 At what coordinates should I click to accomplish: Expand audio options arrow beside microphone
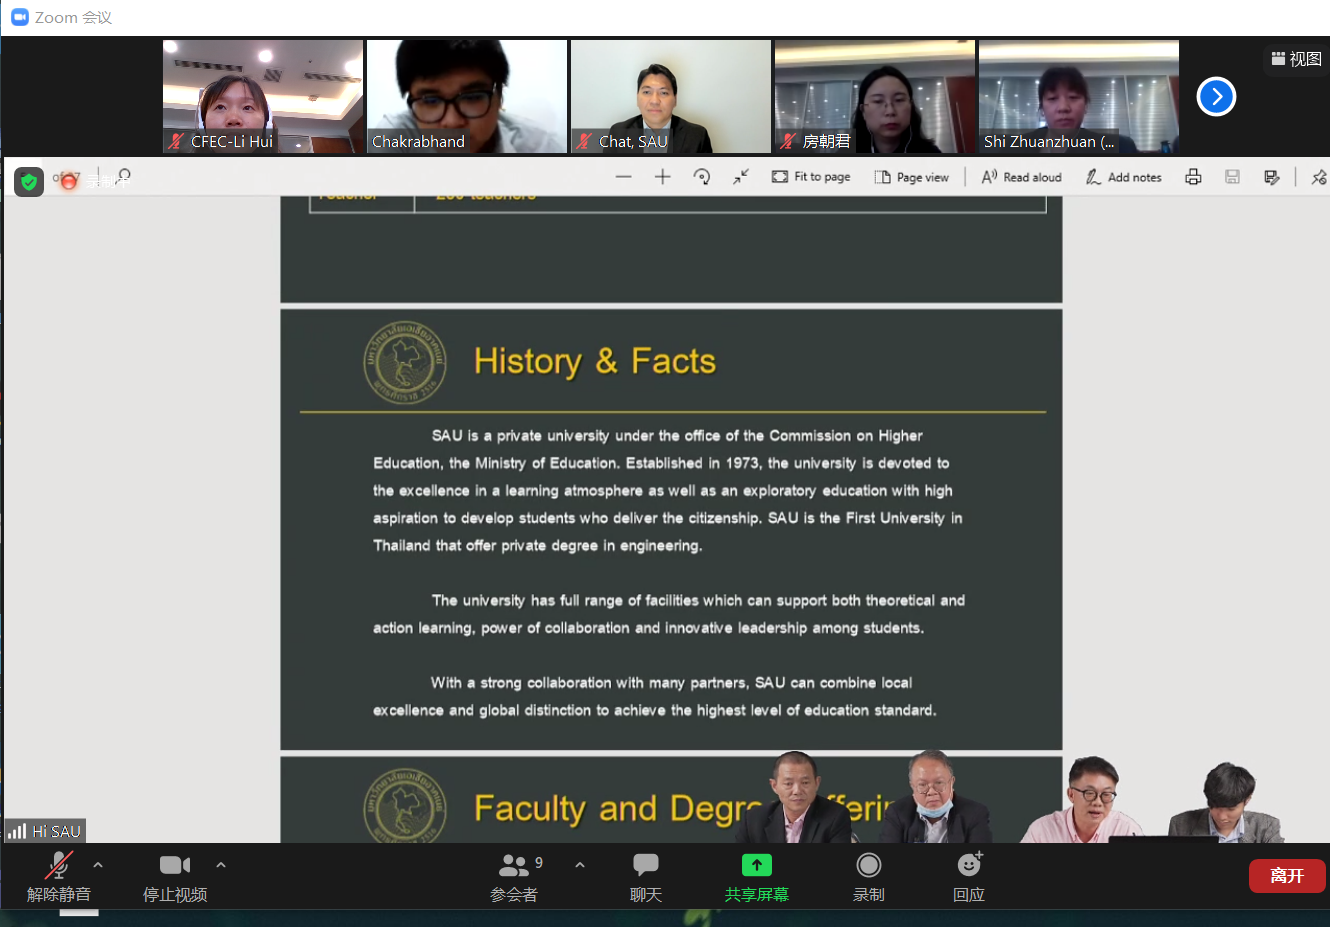pos(98,865)
